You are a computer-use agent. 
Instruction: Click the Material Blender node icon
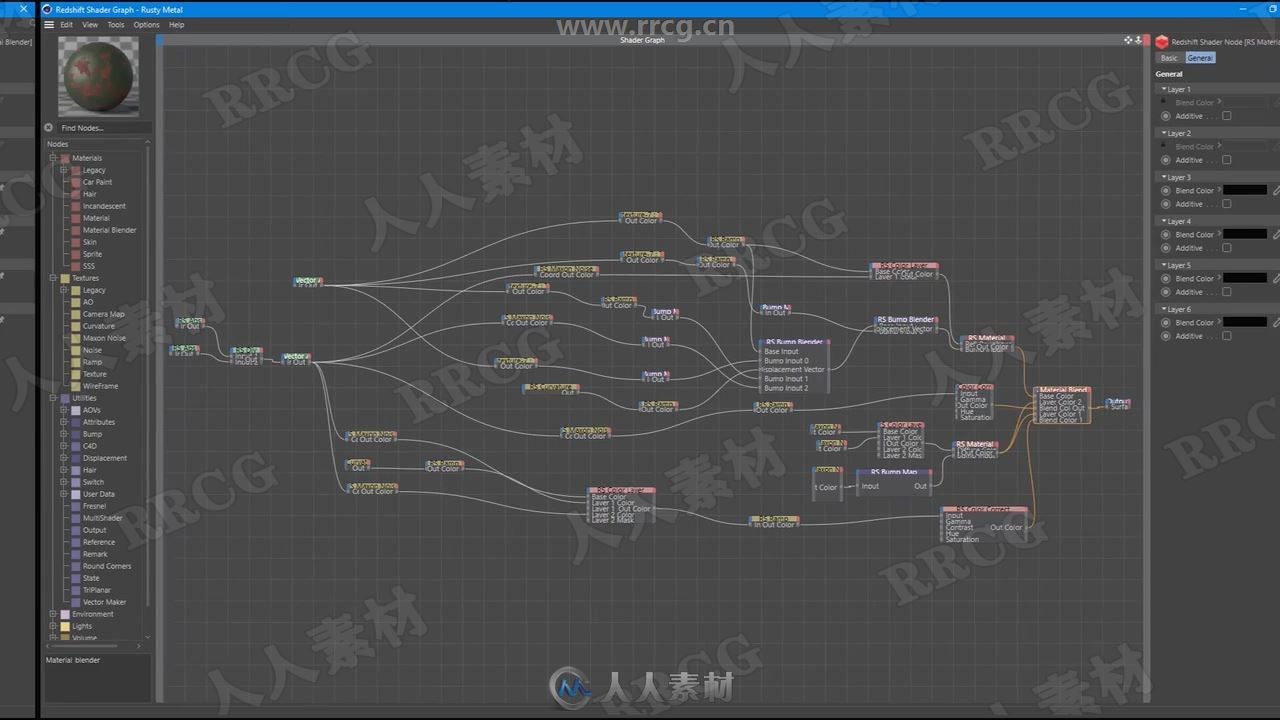pos(75,230)
